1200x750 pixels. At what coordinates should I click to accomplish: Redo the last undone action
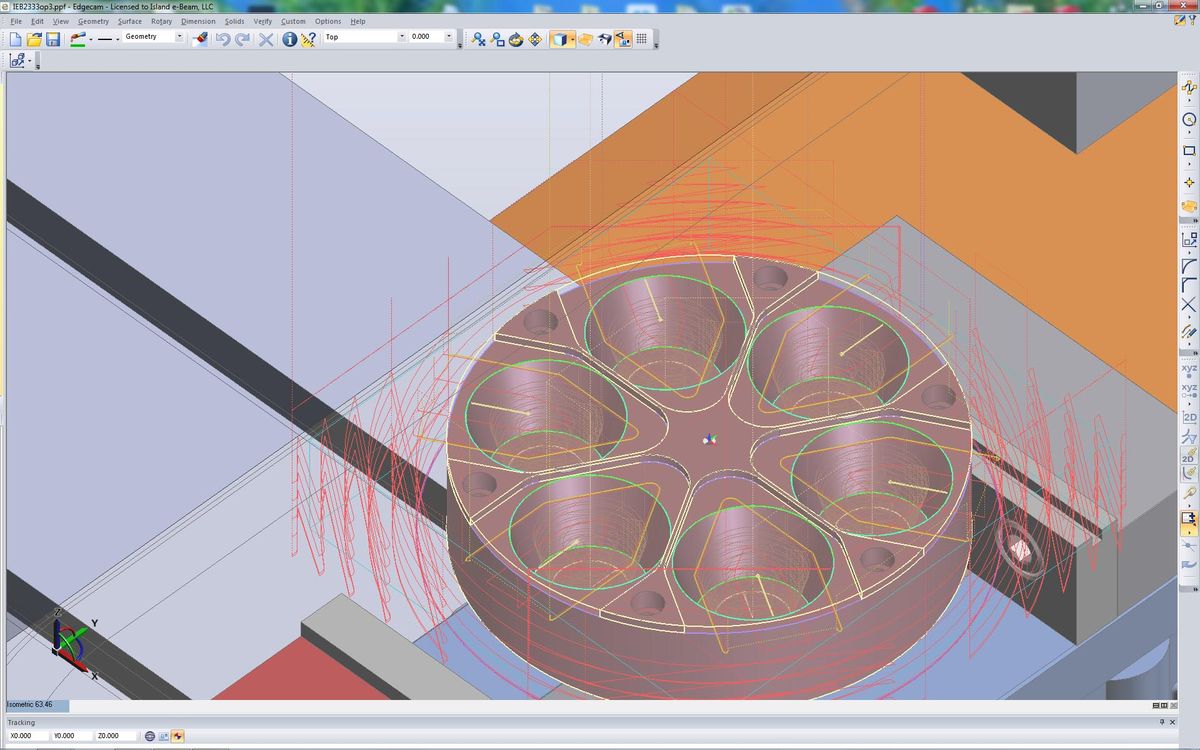click(x=242, y=39)
